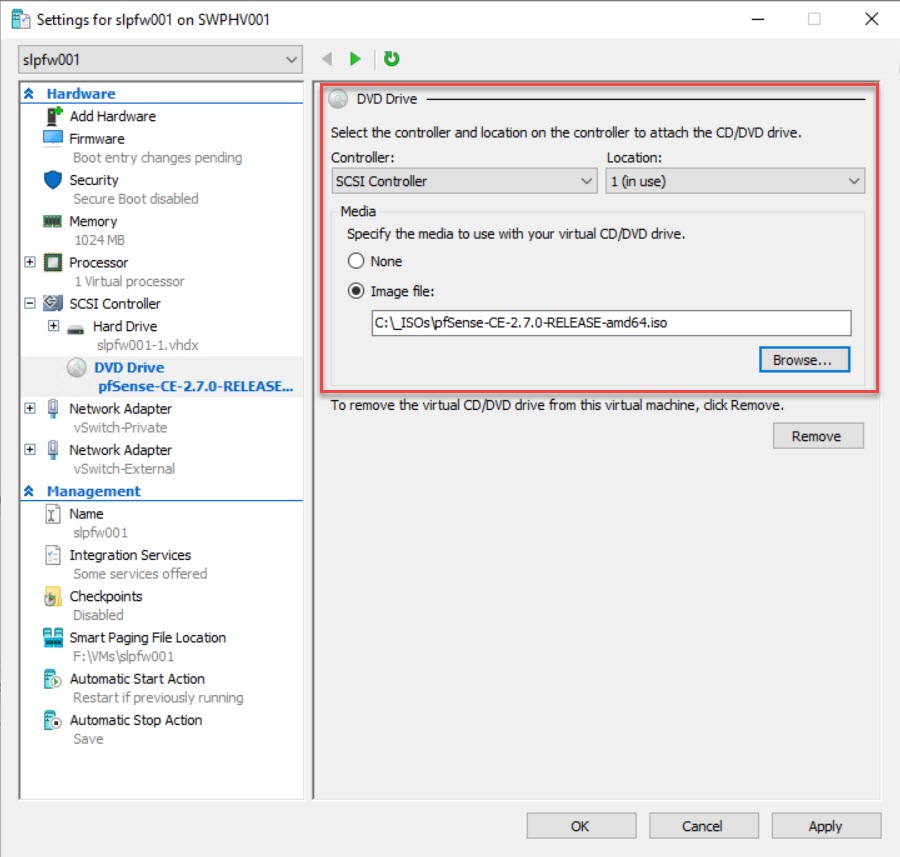Click the Automatic Start Action icon
Image resolution: width=900 pixels, height=857 pixels.
53,680
